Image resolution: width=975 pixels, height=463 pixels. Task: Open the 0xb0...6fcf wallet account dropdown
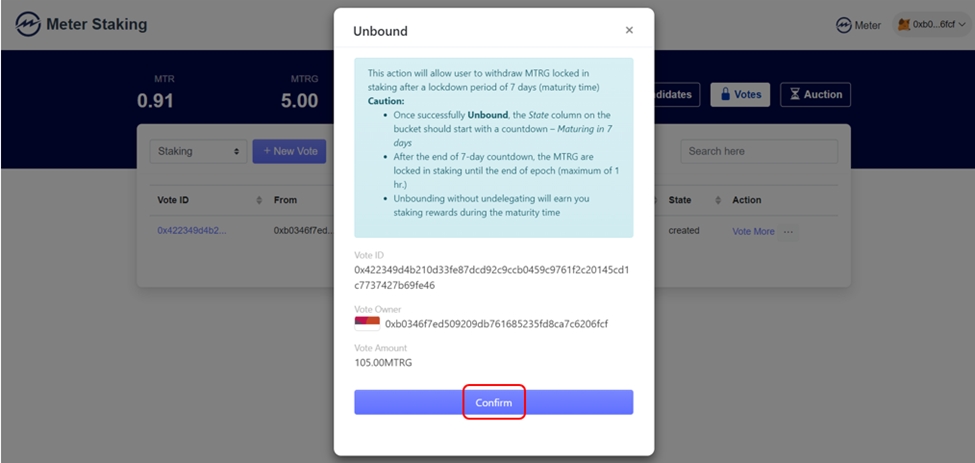pos(932,24)
